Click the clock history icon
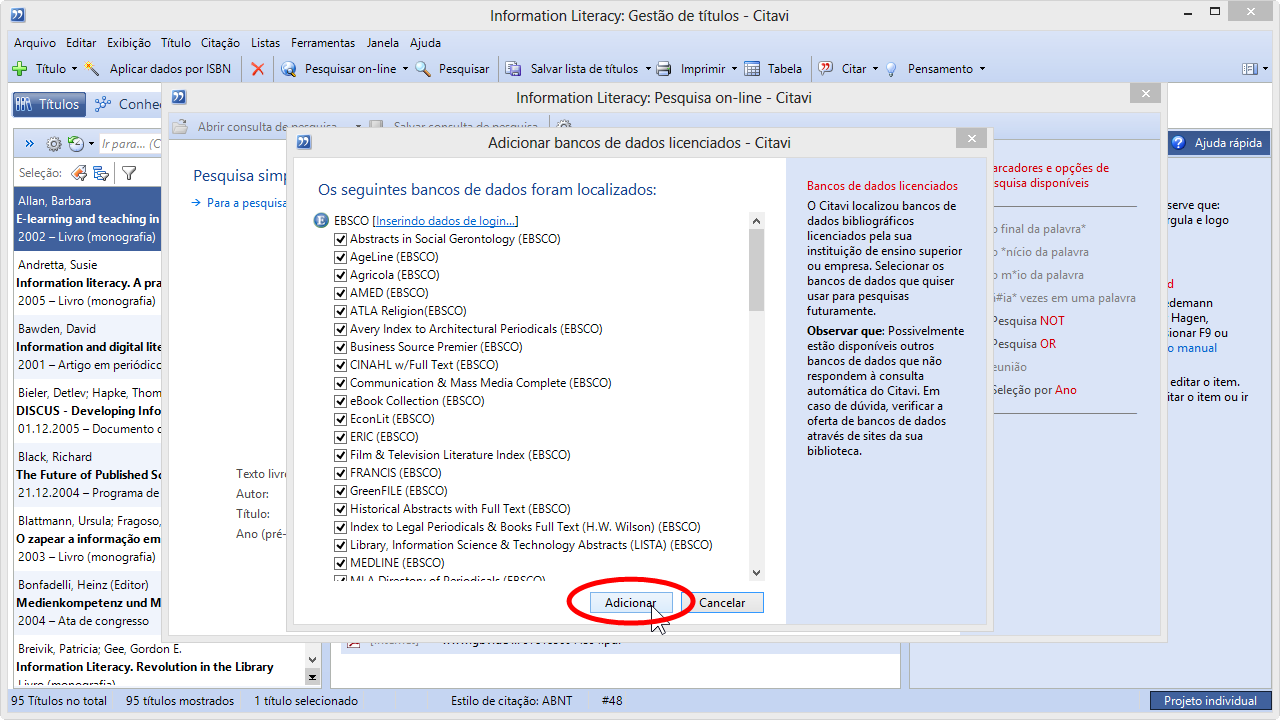The image size is (1280, 720). point(75,144)
